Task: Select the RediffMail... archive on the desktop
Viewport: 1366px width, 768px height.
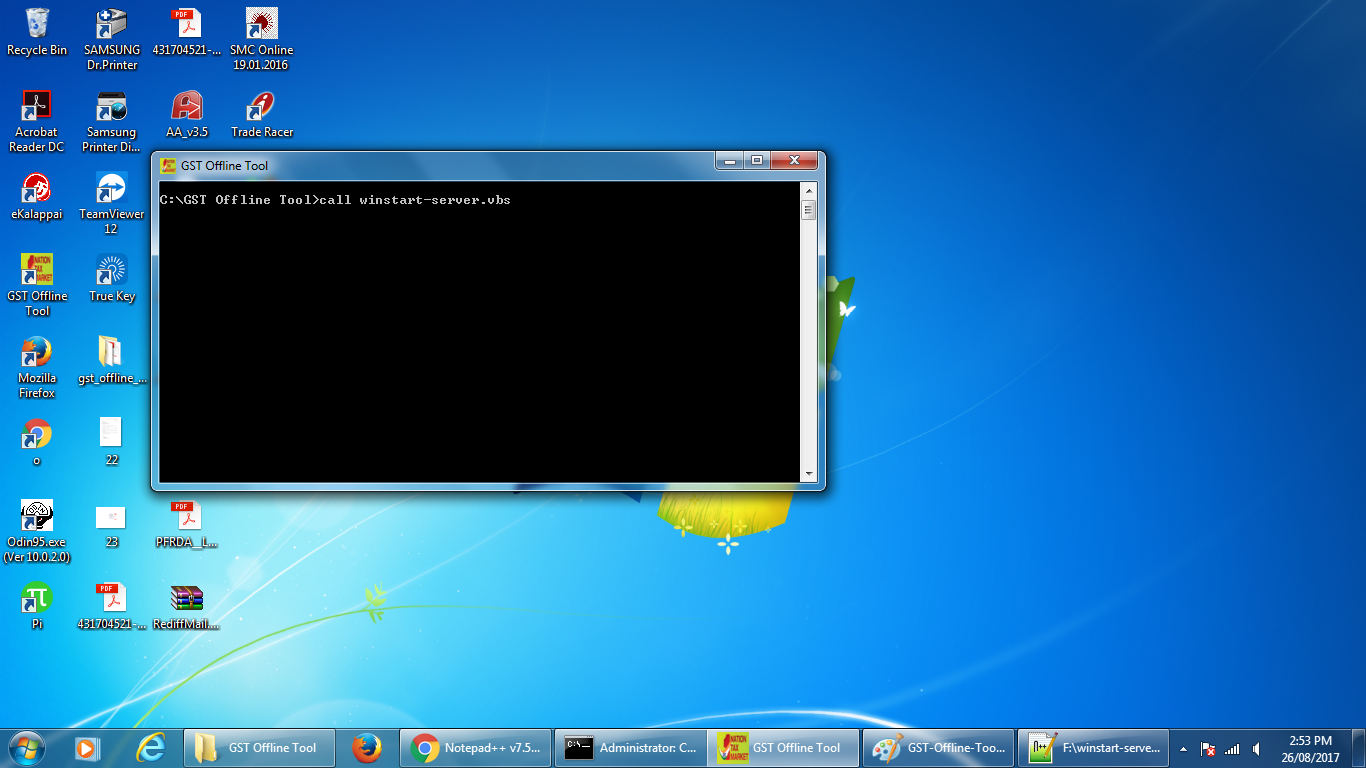Action: [x=187, y=606]
